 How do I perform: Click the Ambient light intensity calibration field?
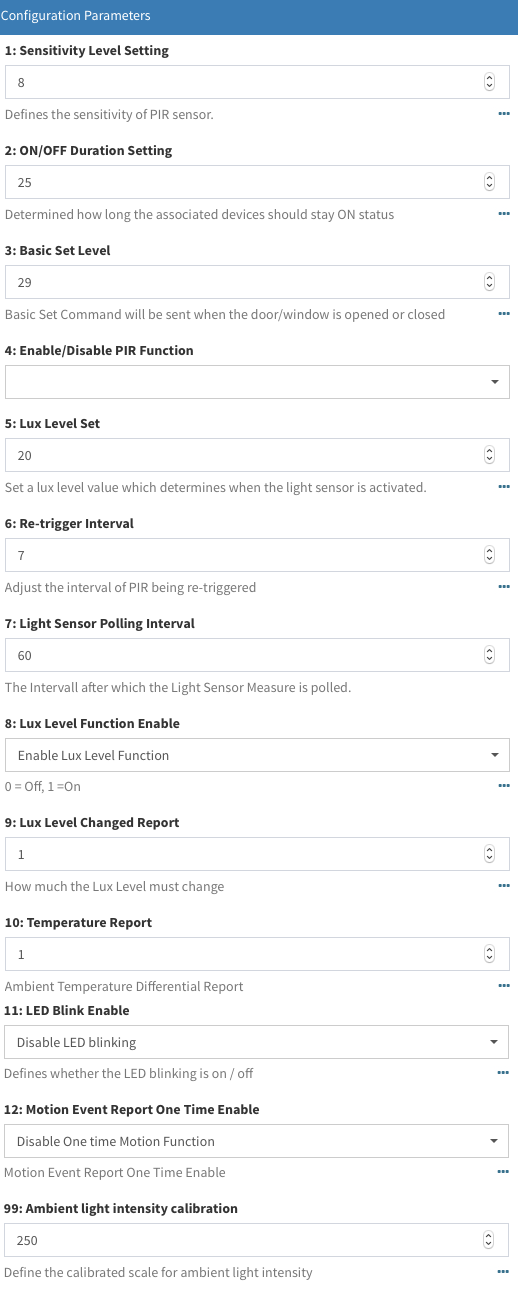coord(257,1240)
